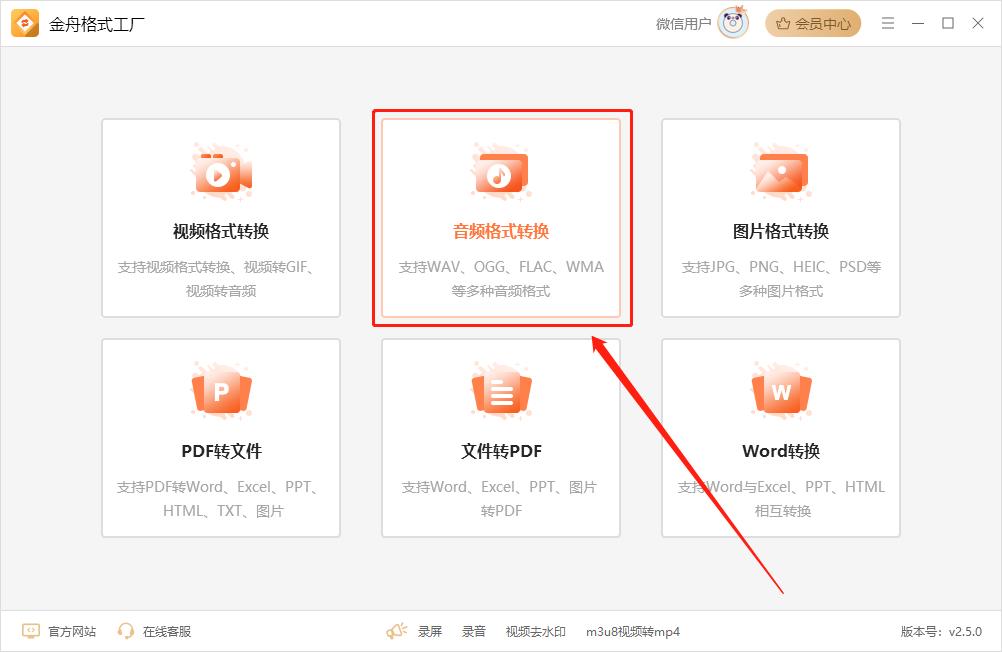Click the 金舟格式工厂 title text
The width and height of the screenshot is (1002, 652).
(97, 24)
